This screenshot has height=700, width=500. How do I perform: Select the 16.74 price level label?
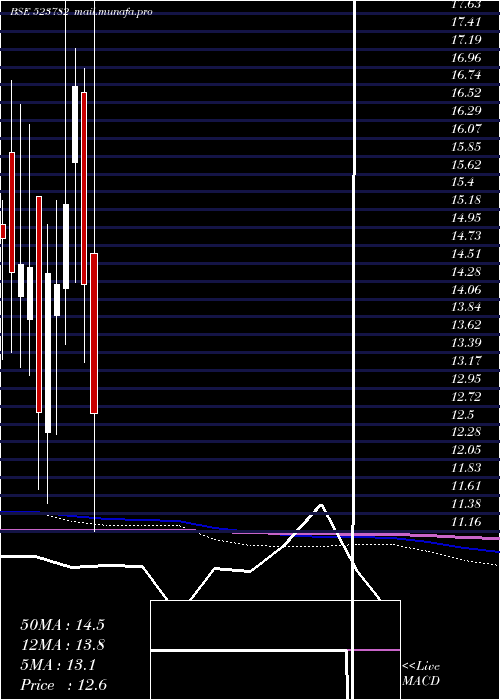click(466, 75)
